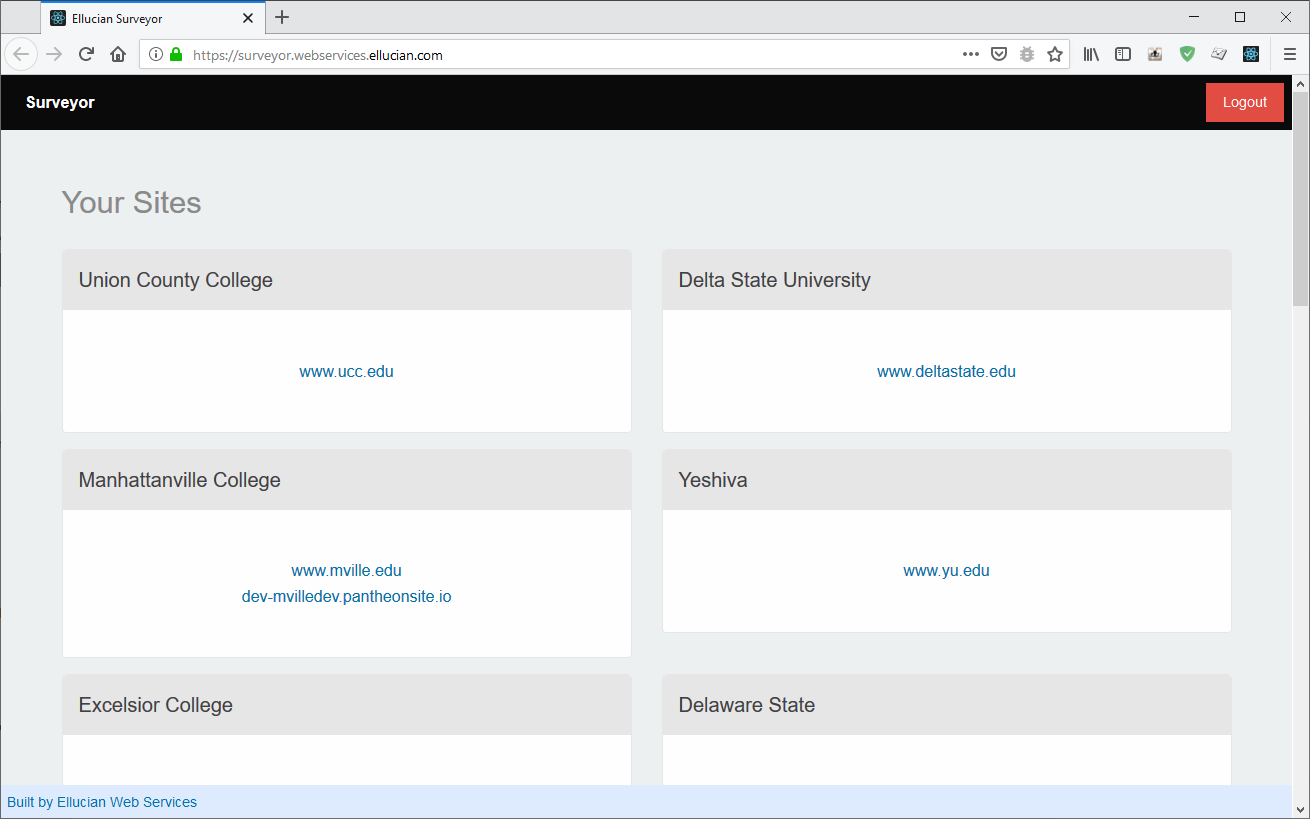Click the Logout button
The height and width of the screenshot is (819, 1310).
(1245, 102)
